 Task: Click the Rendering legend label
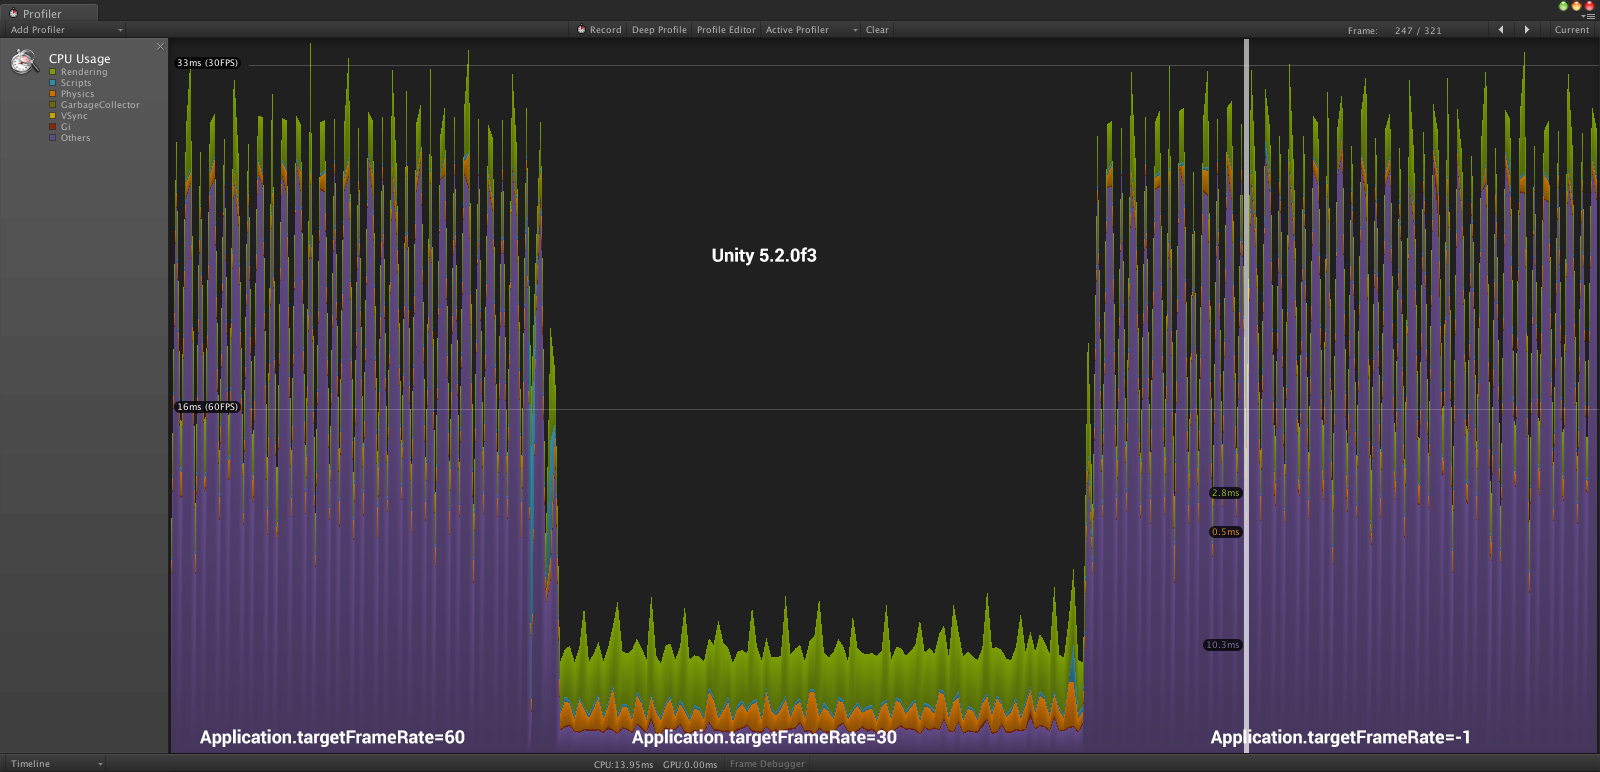coord(84,72)
